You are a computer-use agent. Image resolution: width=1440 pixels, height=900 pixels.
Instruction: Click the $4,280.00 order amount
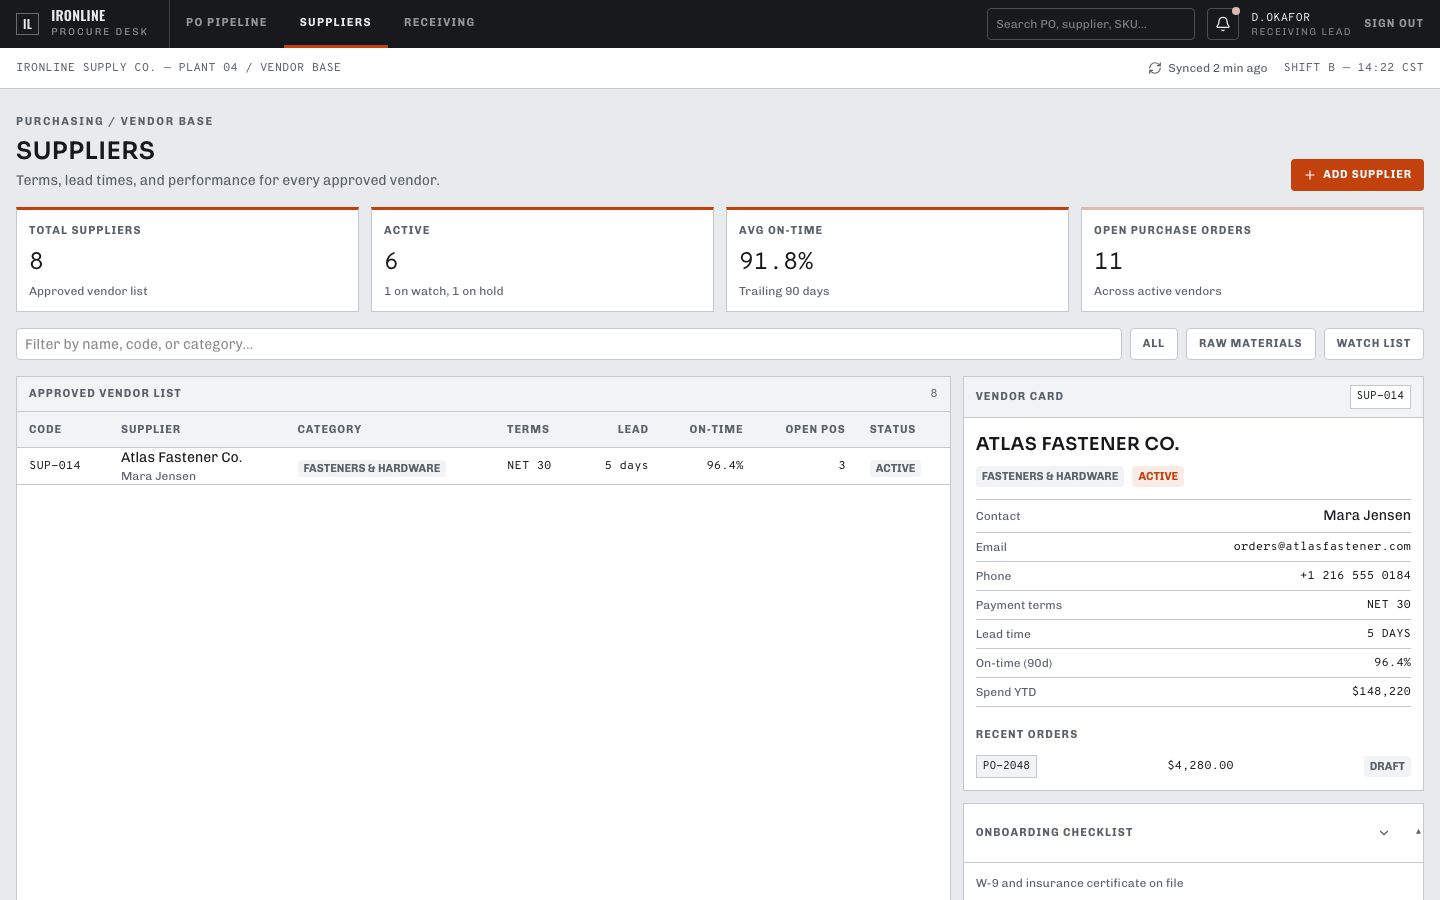pos(1200,766)
